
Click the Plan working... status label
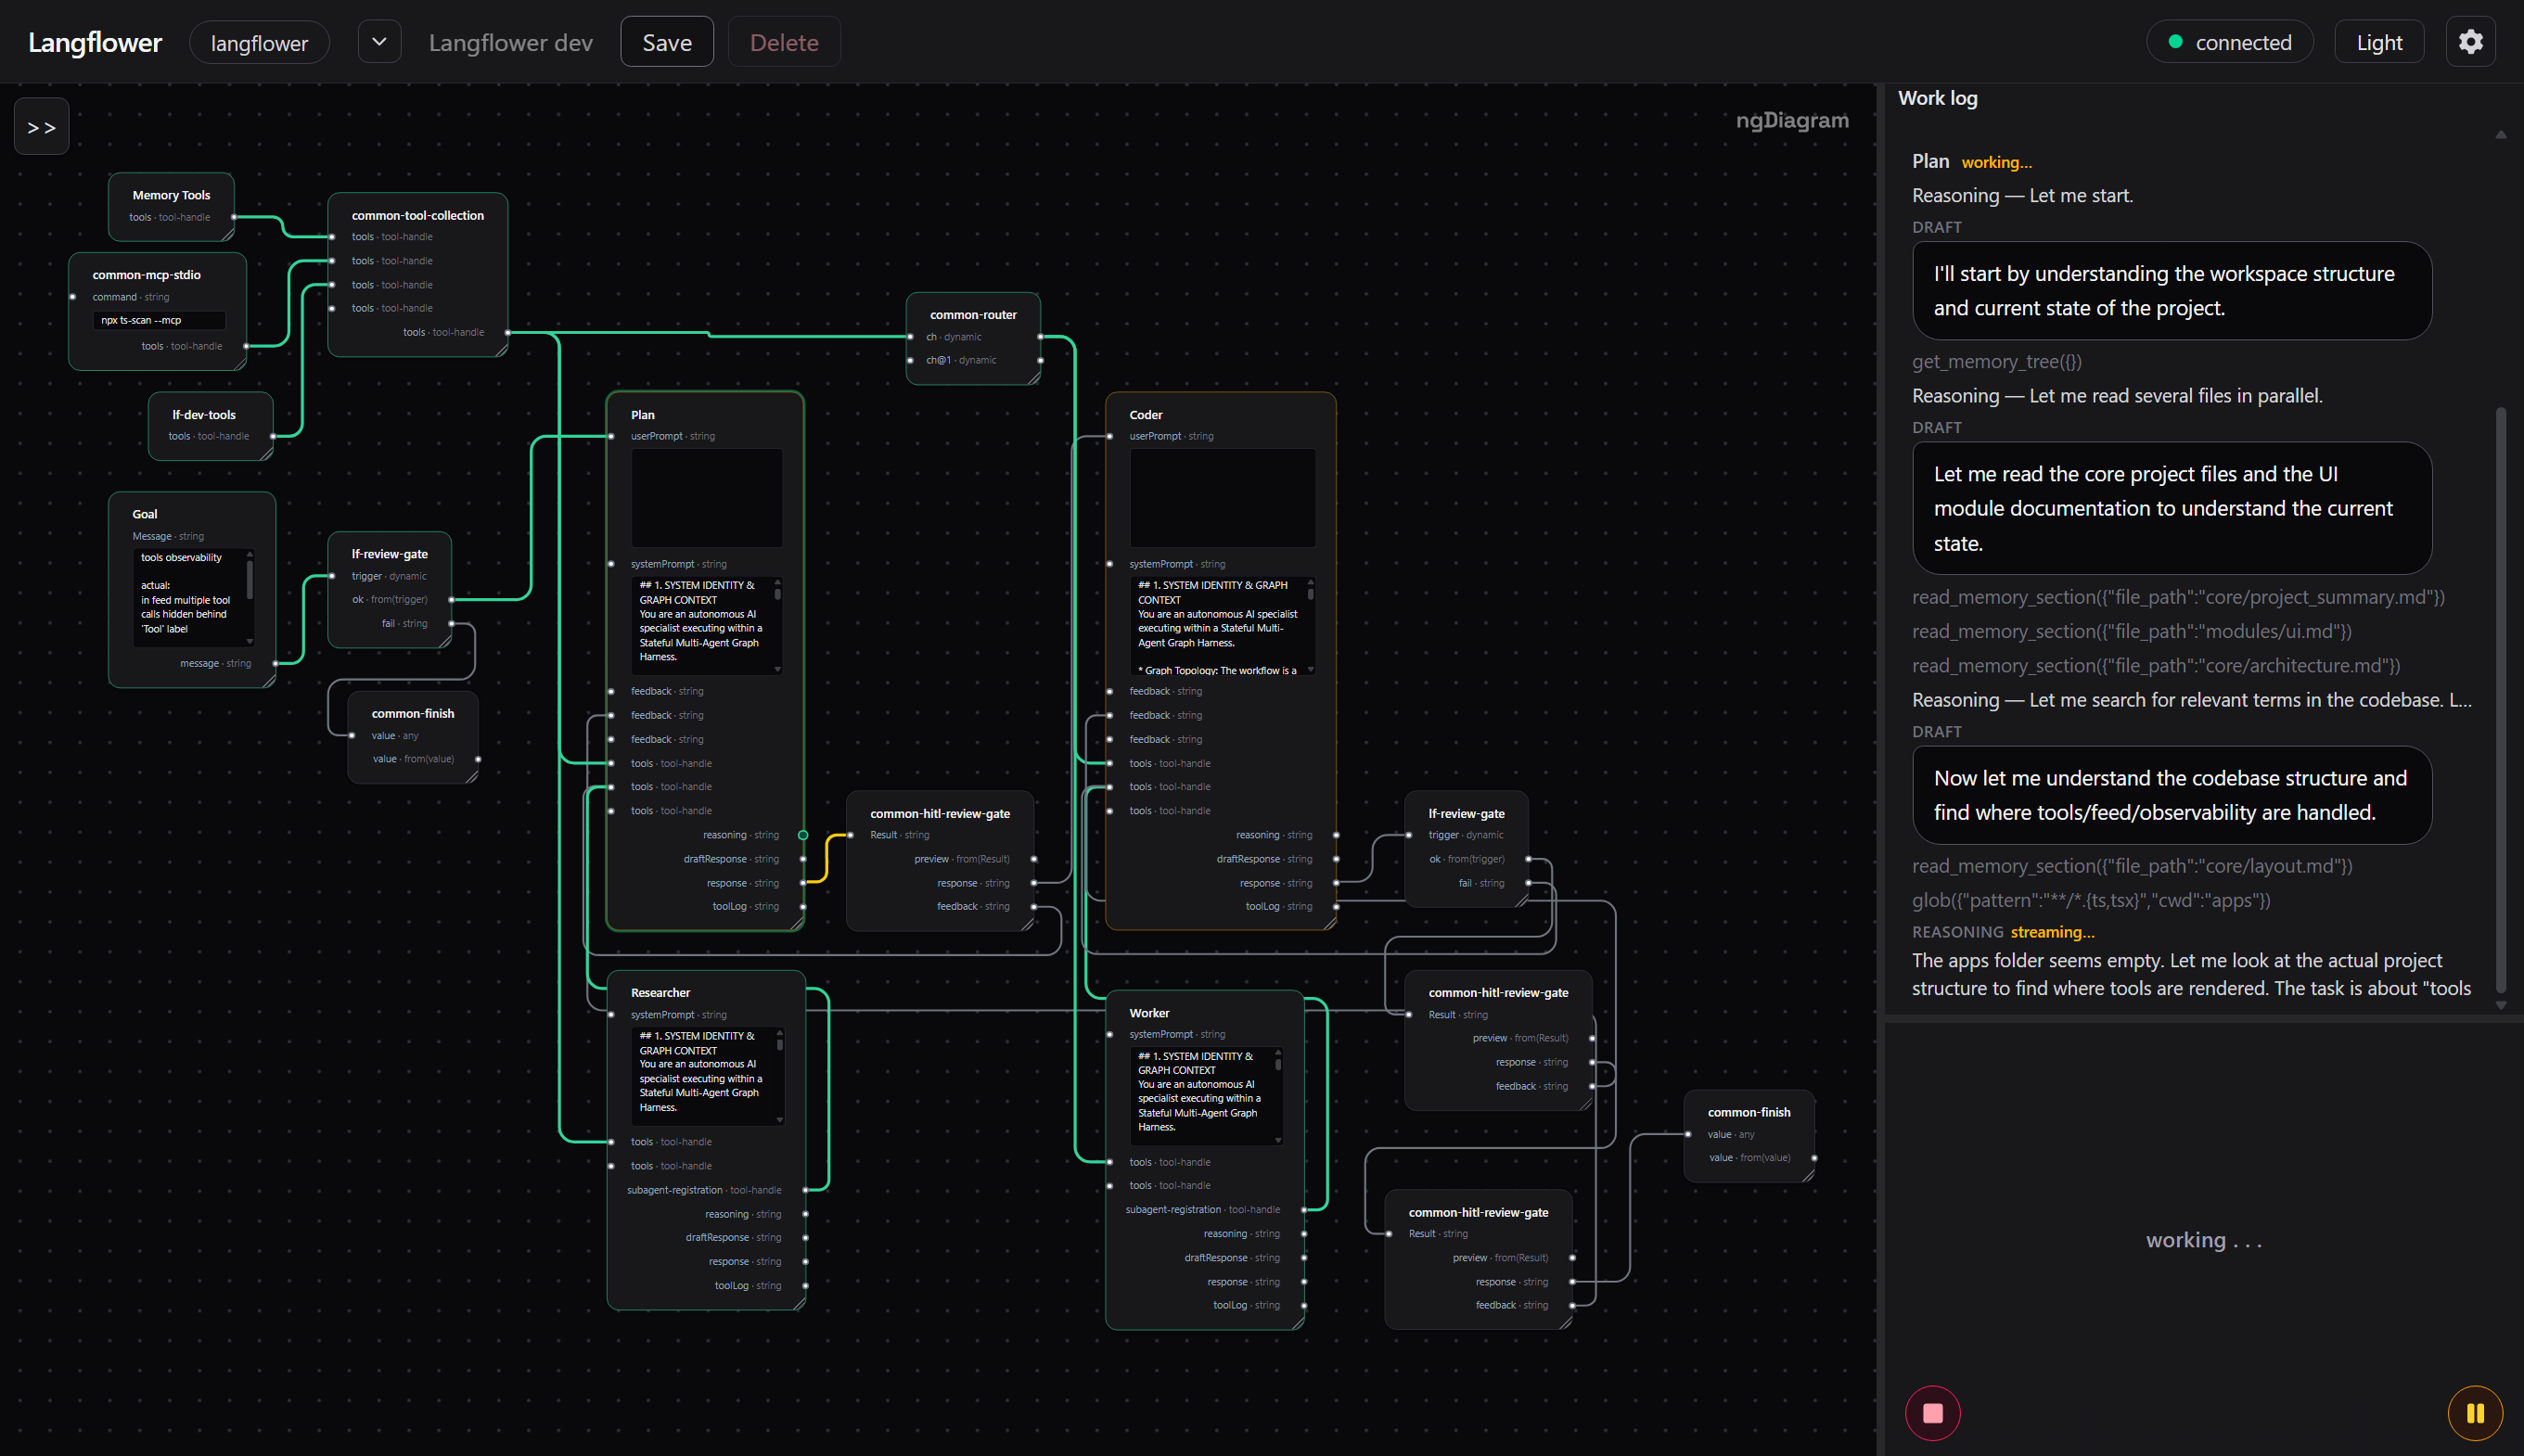point(1996,162)
